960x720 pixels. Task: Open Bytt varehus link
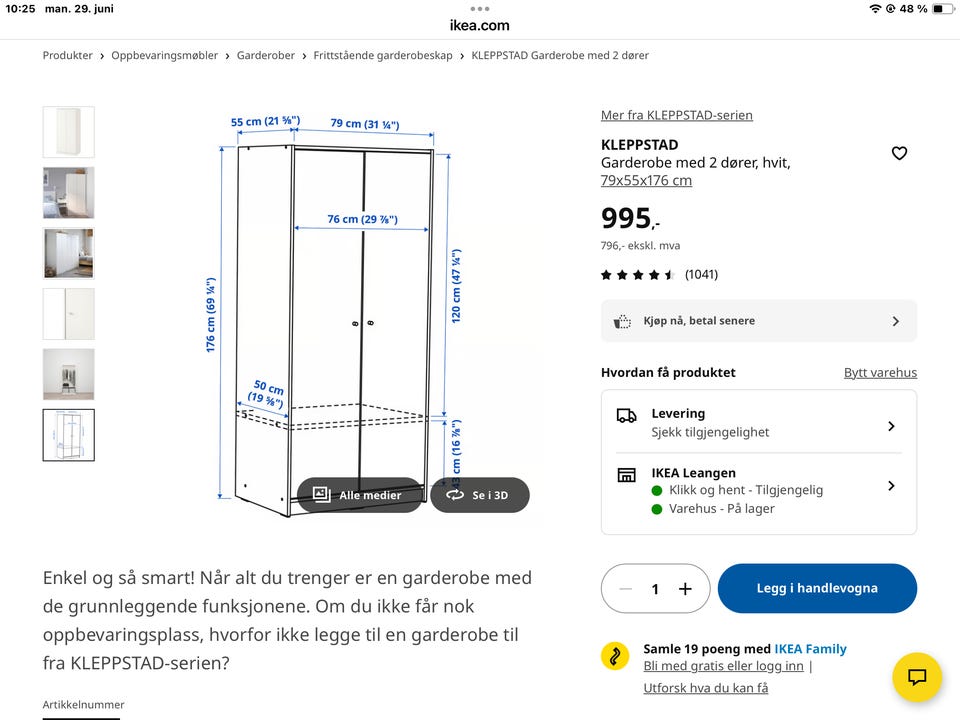[x=880, y=372]
